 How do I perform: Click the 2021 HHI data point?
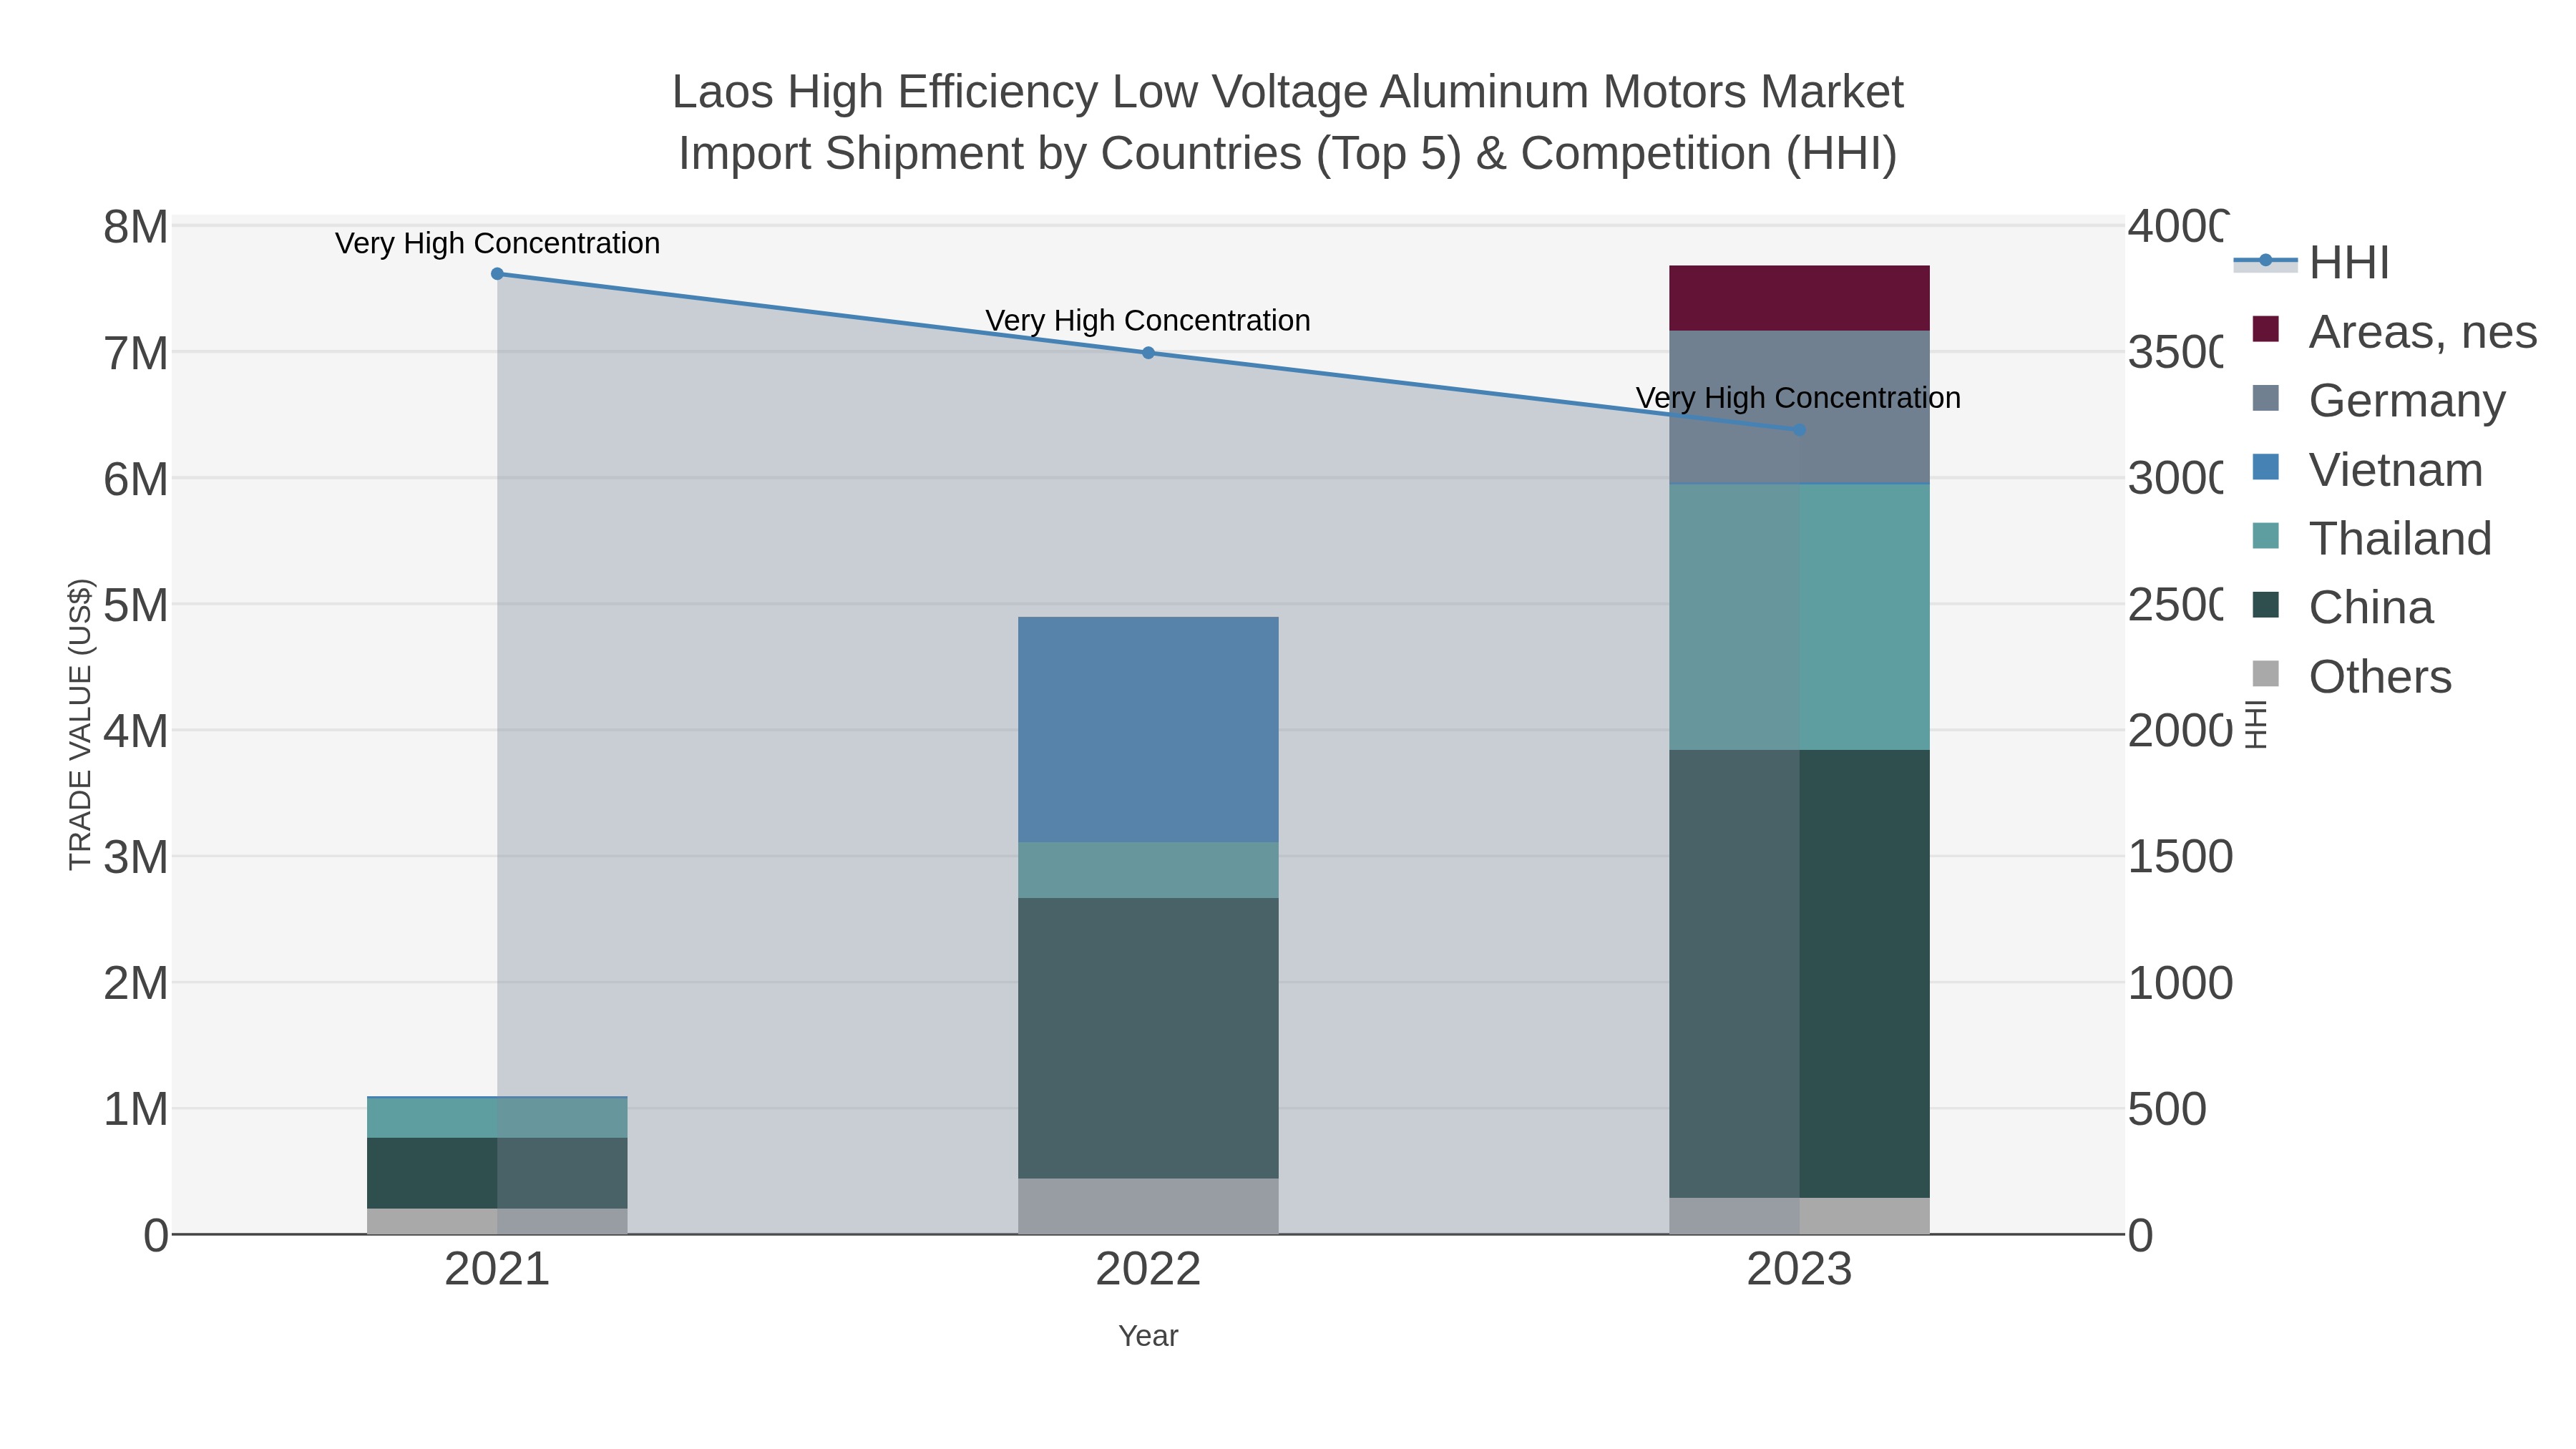[497, 274]
